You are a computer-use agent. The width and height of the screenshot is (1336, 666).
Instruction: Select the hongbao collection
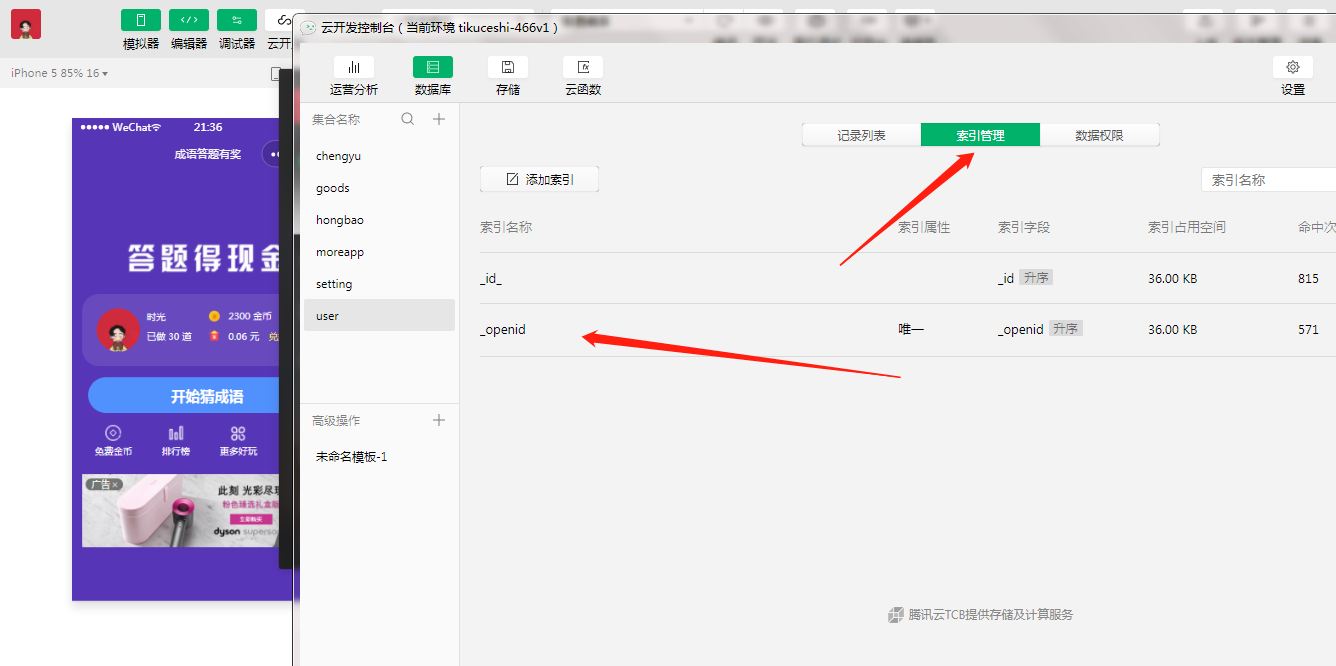379,220
